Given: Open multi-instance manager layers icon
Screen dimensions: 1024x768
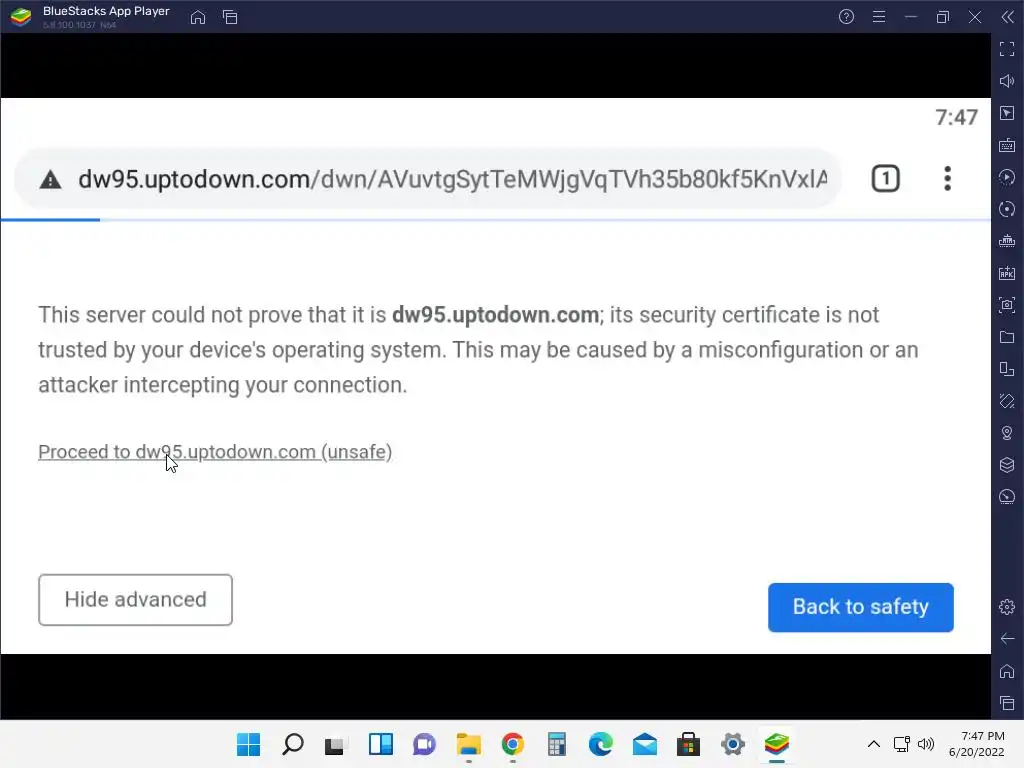Looking at the screenshot, I should pyautogui.click(x=1007, y=465).
